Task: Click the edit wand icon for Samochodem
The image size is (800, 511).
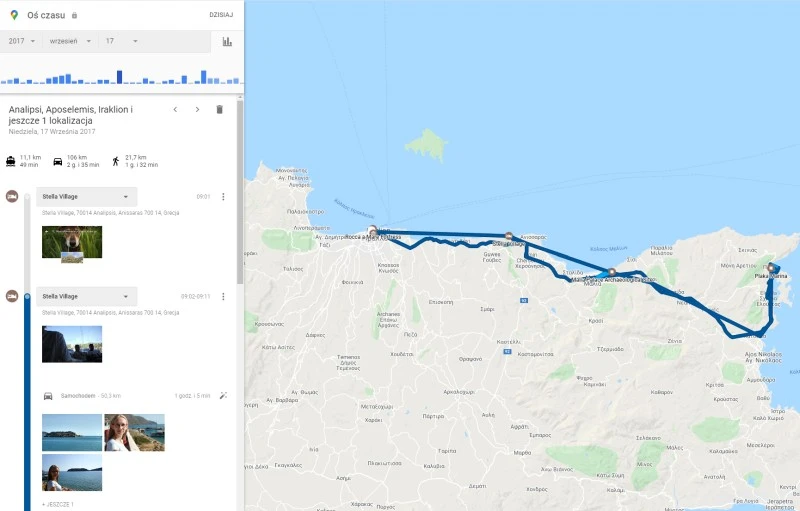Action: 223,396
